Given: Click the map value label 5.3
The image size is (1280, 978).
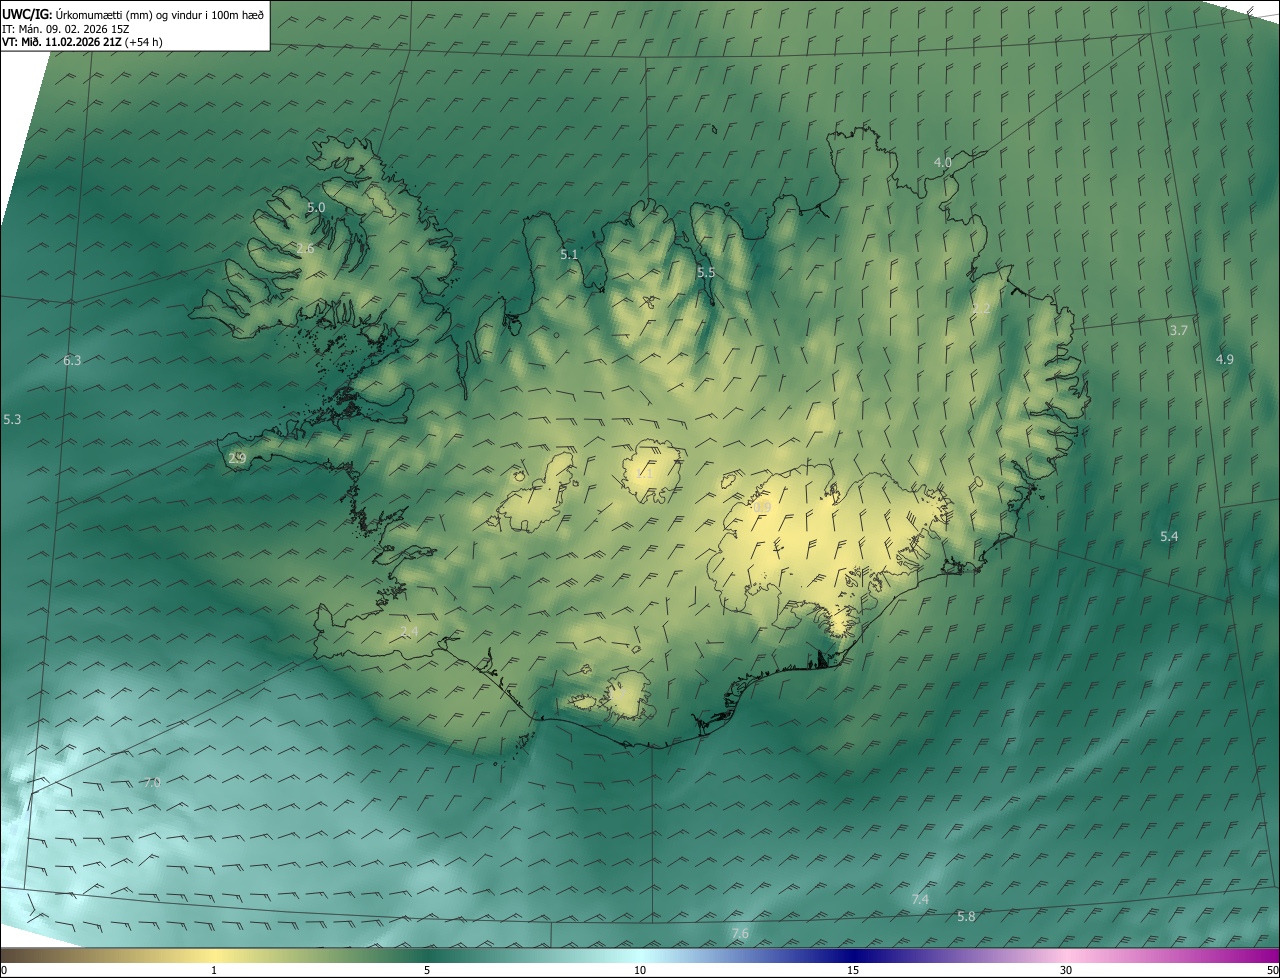Looking at the screenshot, I should pyautogui.click(x=12, y=420).
